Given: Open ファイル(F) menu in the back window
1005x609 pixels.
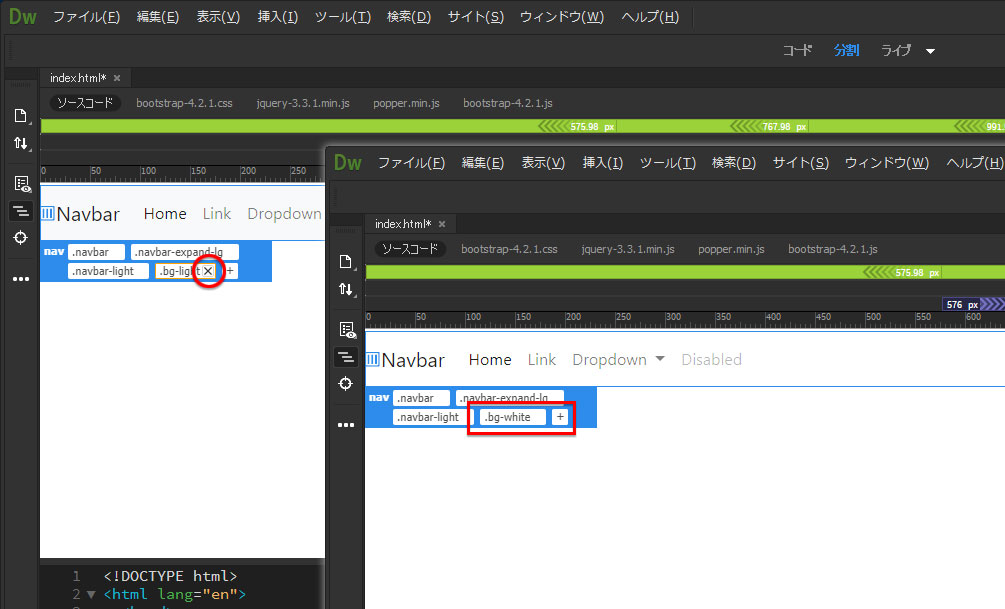Looking at the screenshot, I should 86,17.
